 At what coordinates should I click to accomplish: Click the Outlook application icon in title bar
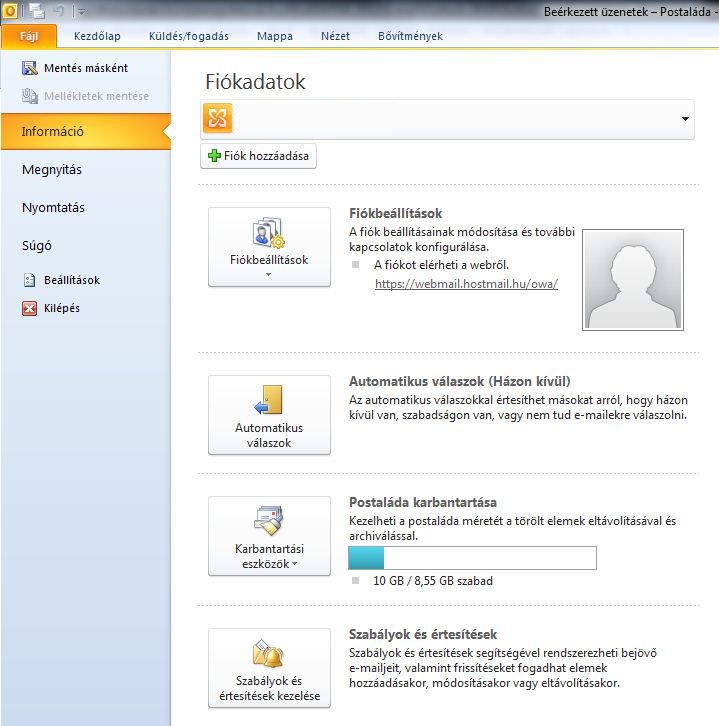click(10, 10)
